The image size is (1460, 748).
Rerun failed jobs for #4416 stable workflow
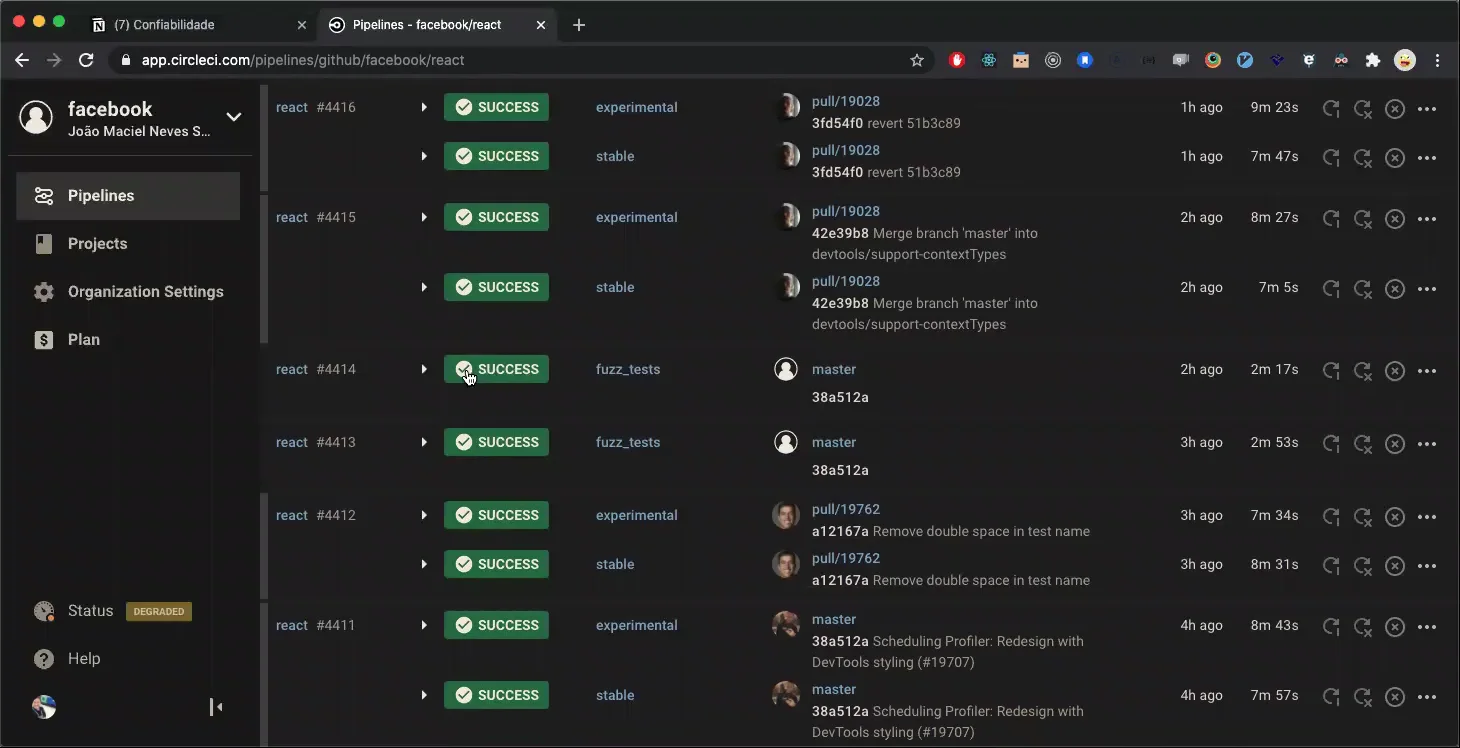(1362, 157)
